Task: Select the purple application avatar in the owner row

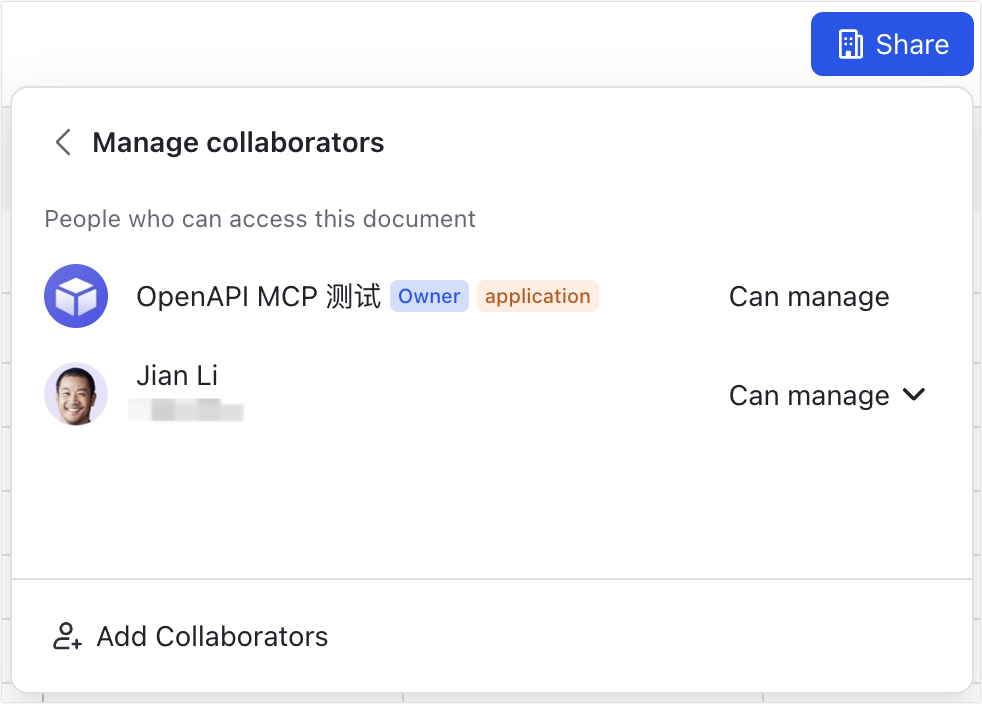Action: (x=76, y=296)
